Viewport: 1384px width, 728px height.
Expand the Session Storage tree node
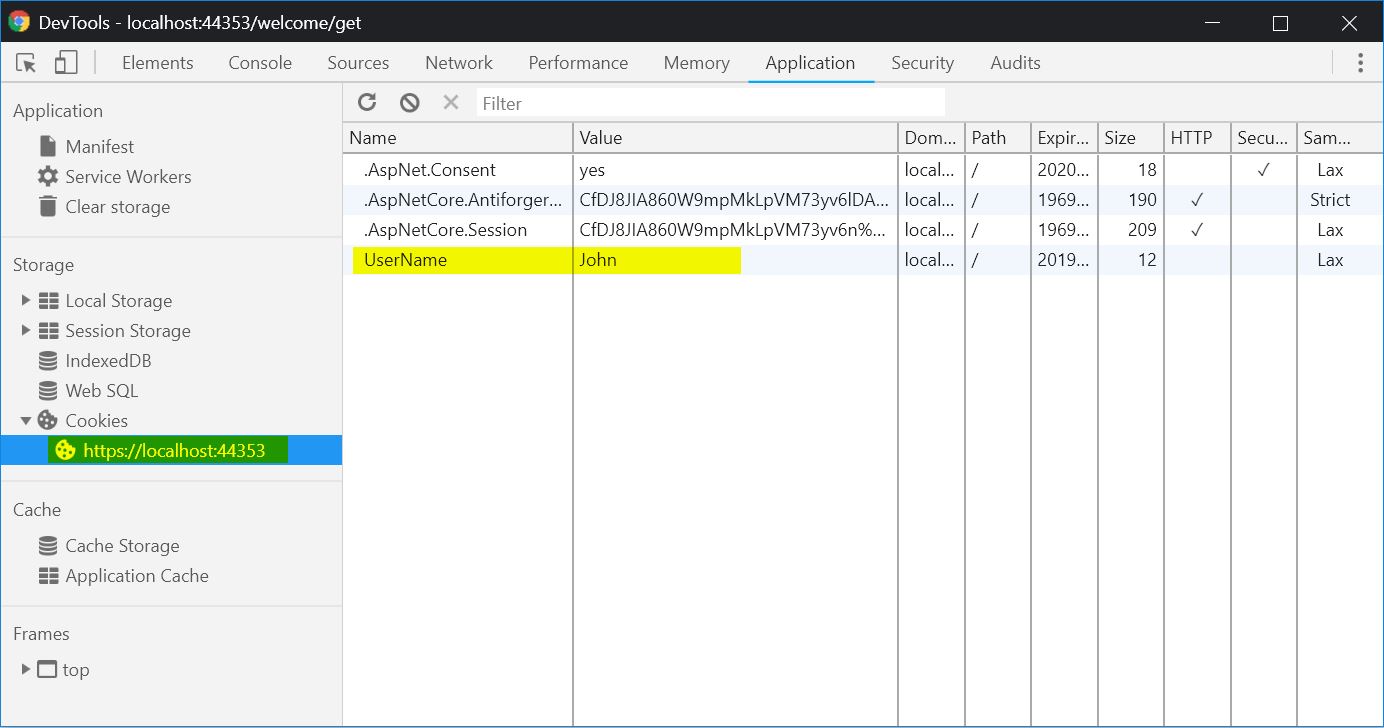click(x=26, y=331)
